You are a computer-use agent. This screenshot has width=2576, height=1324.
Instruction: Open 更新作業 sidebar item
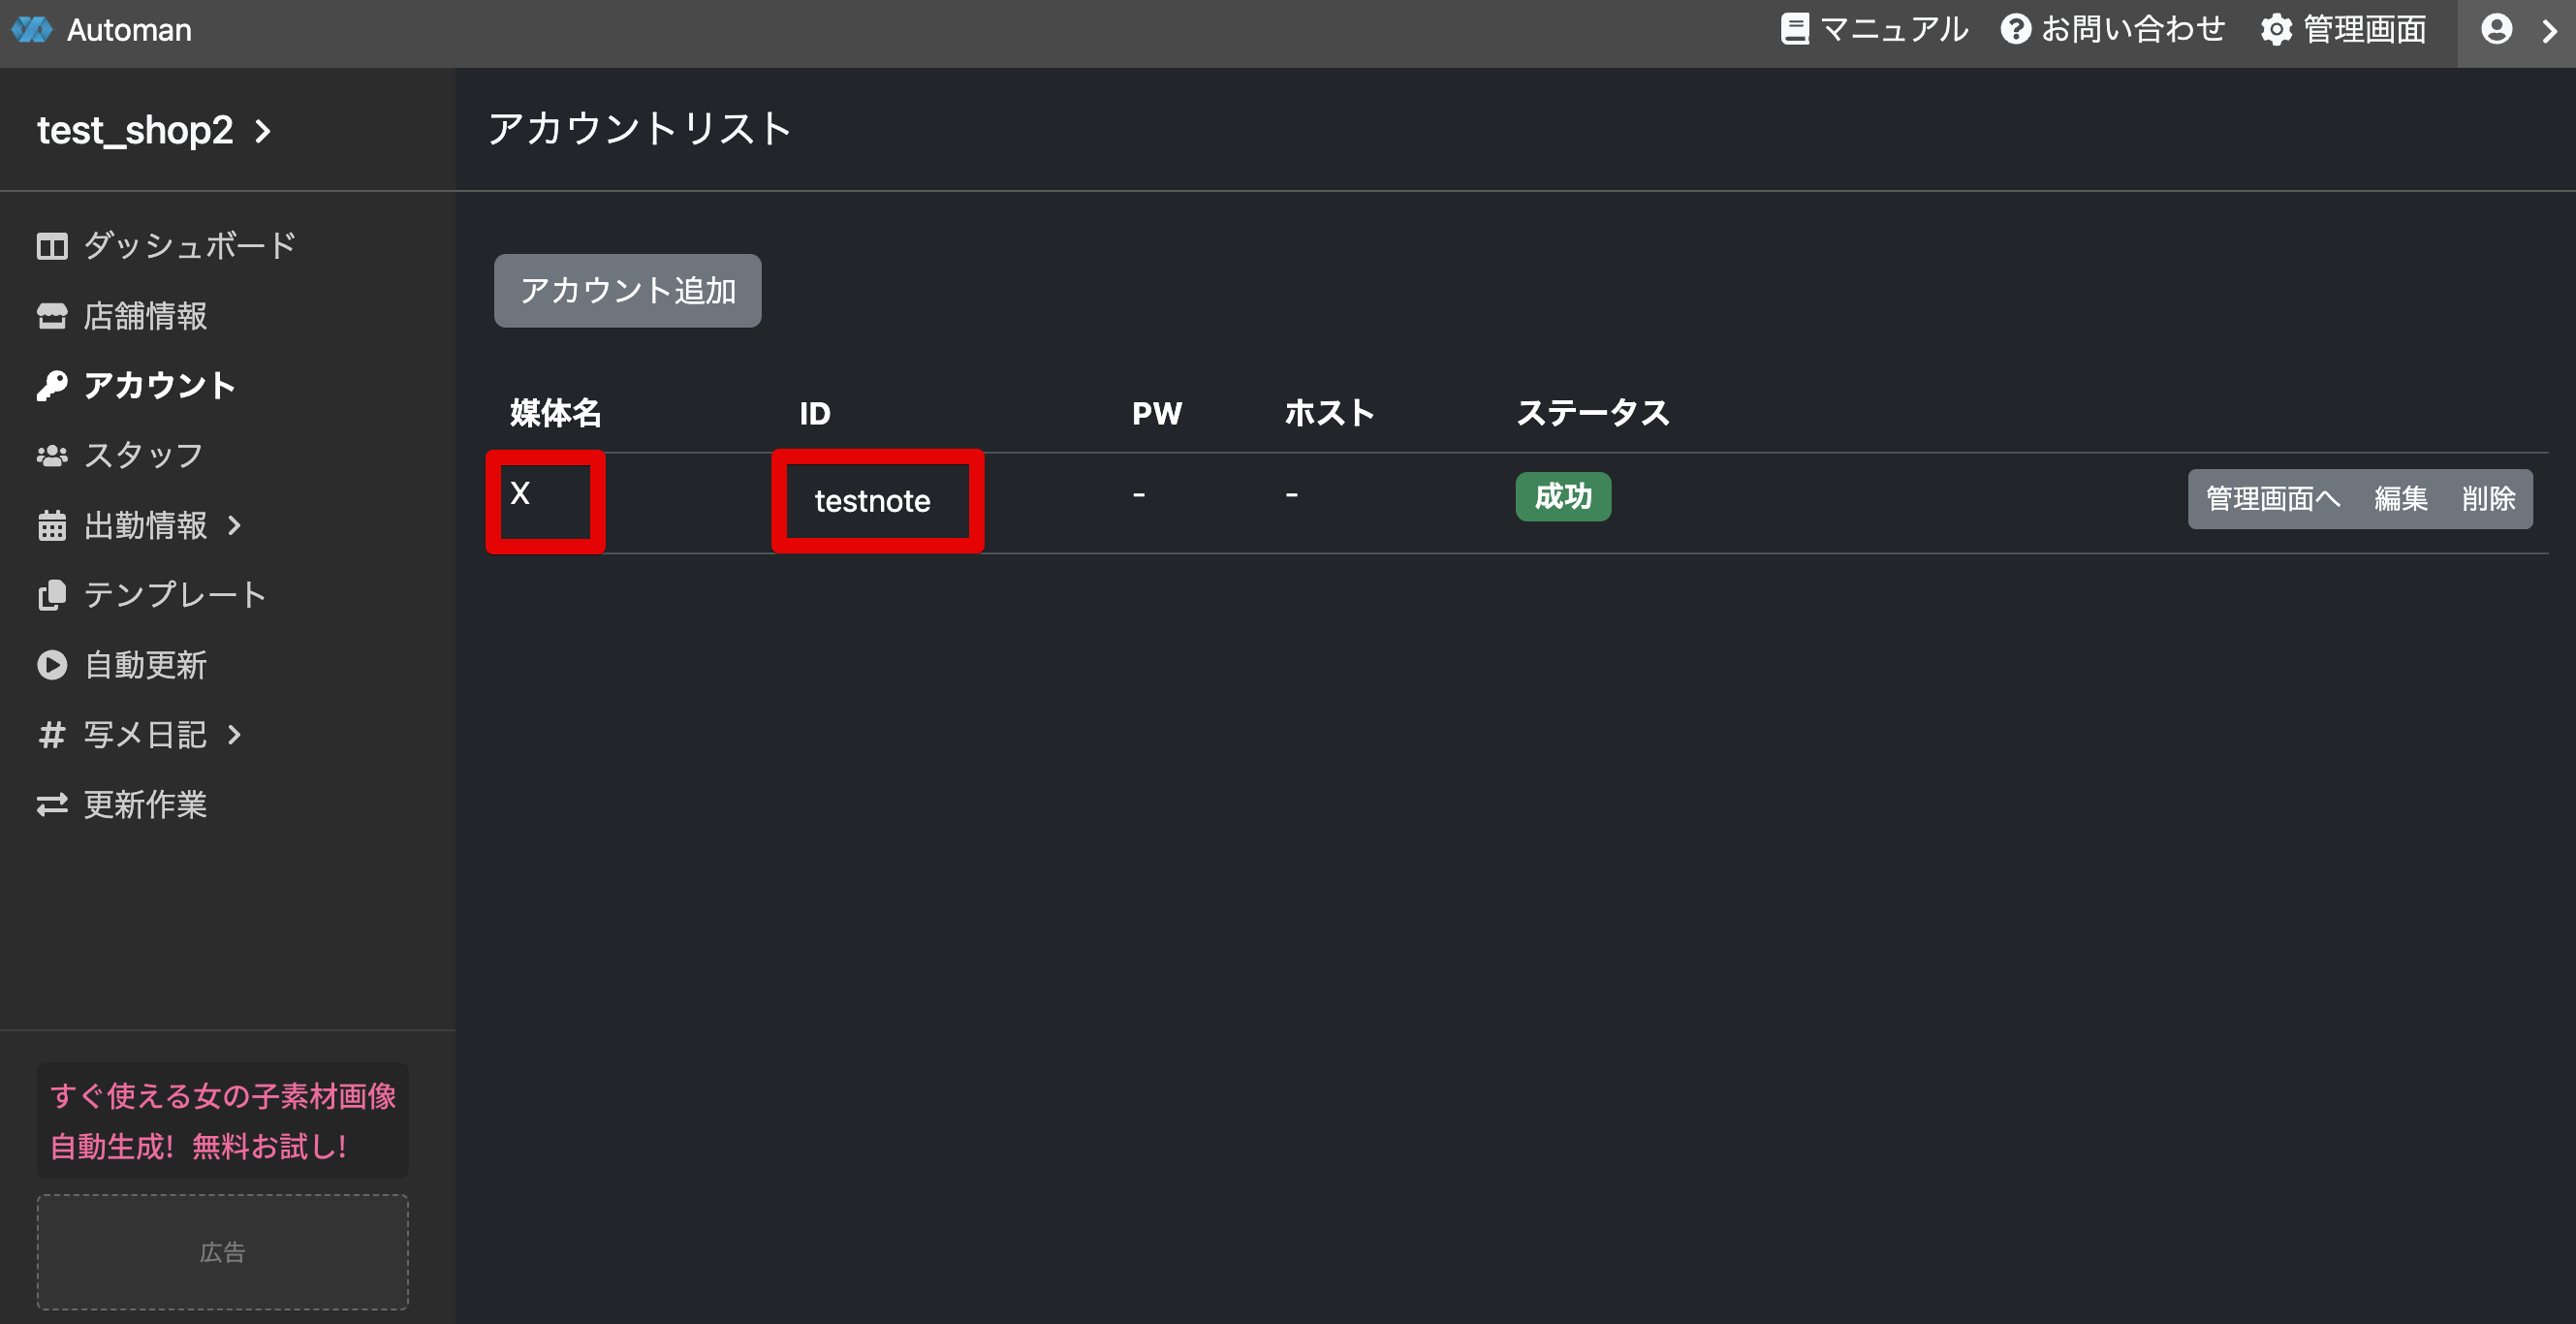145,804
